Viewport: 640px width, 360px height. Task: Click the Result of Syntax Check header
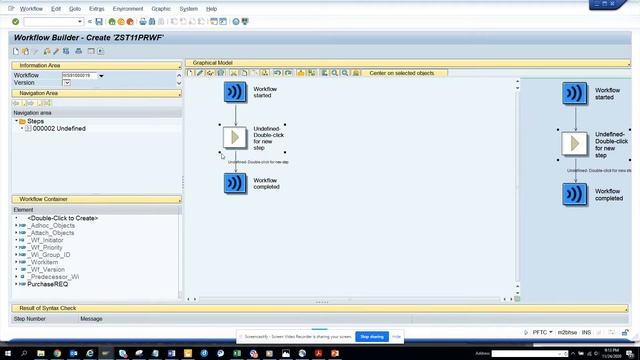click(320, 309)
